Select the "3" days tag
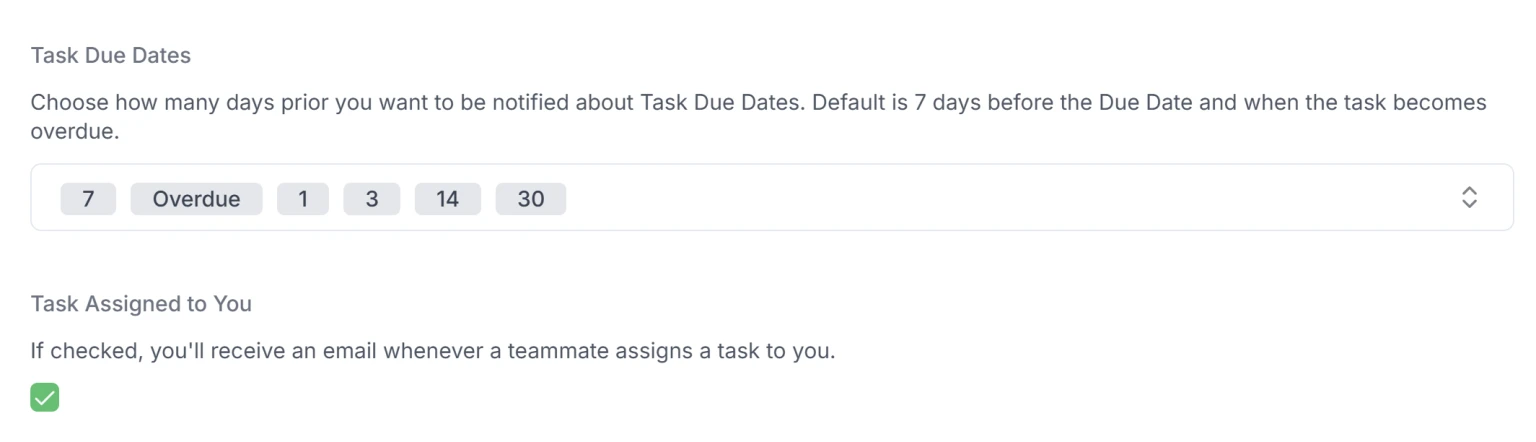This screenshot has height=442, width=1536. pyautogui.click(x=372, y=199)
